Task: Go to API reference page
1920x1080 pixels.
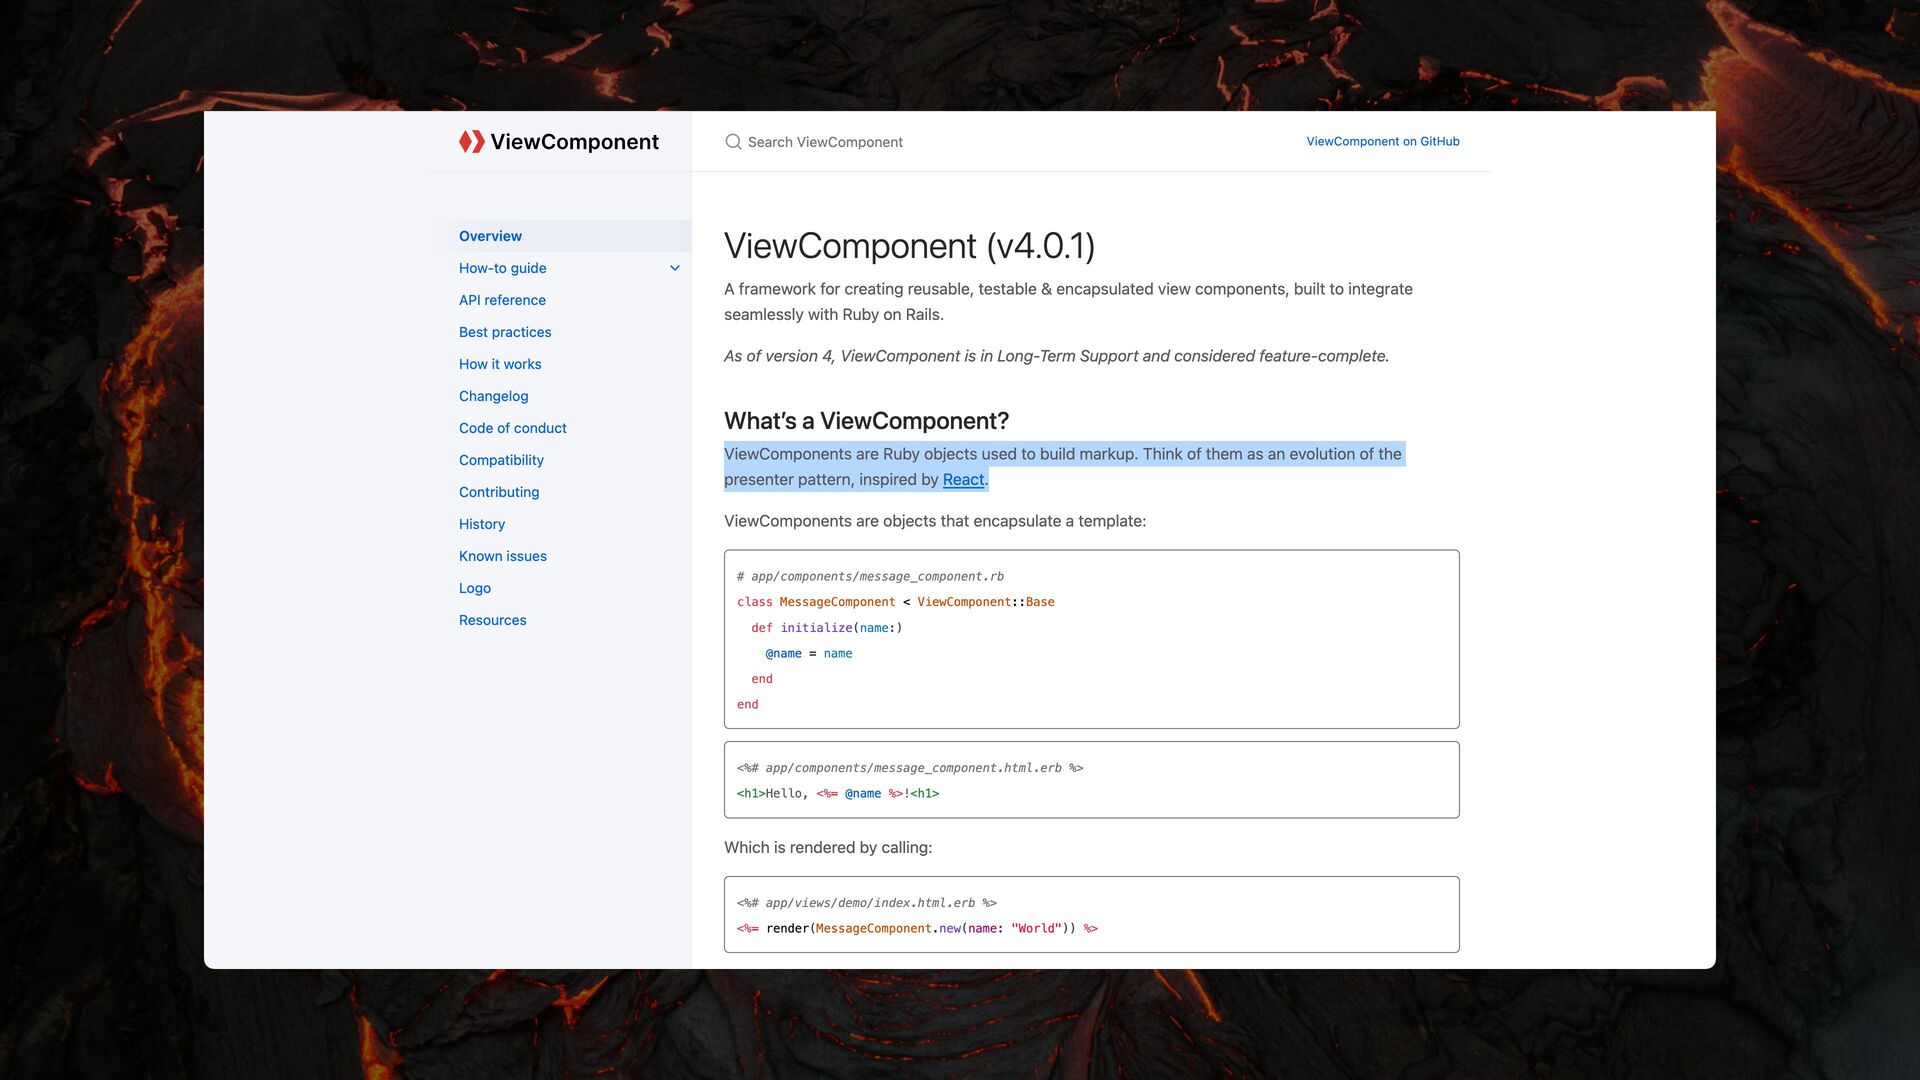Action: pyautogui.click(x=502, y=300)
